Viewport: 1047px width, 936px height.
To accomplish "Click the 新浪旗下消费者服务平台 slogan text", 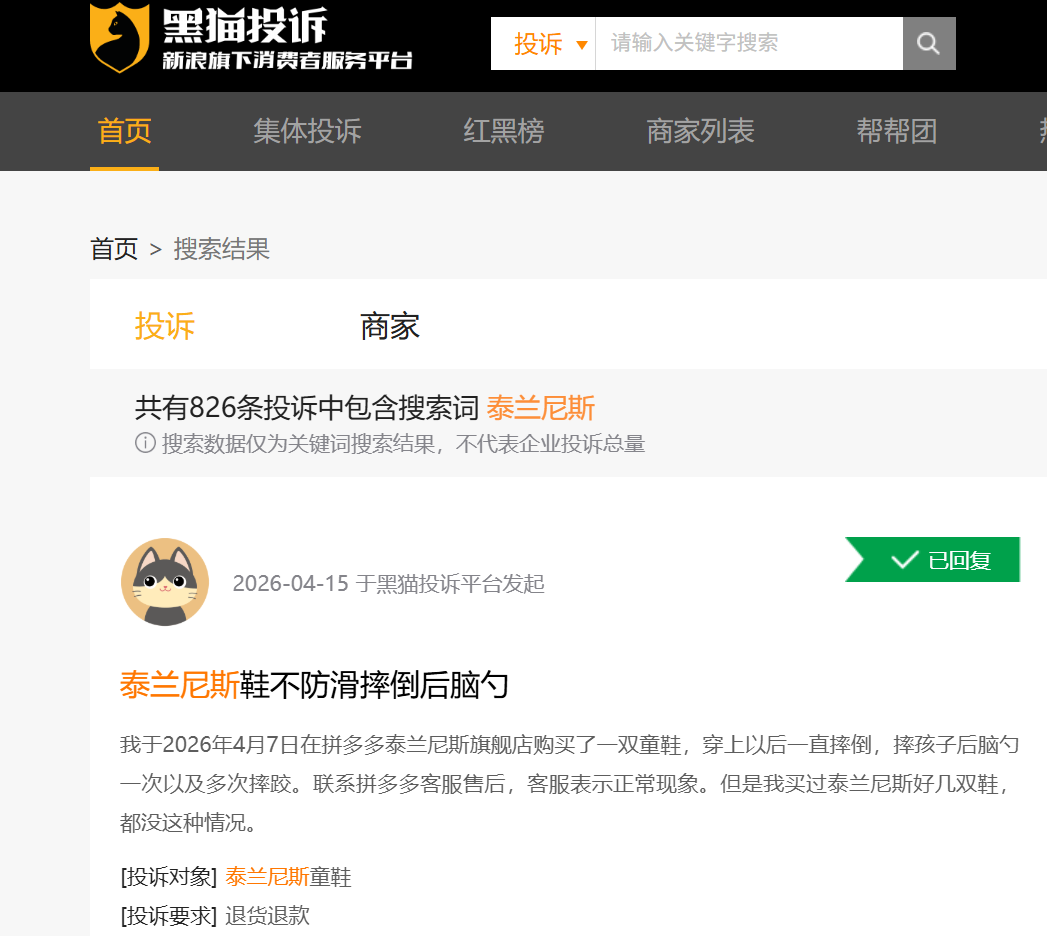I will pos(287,60).
